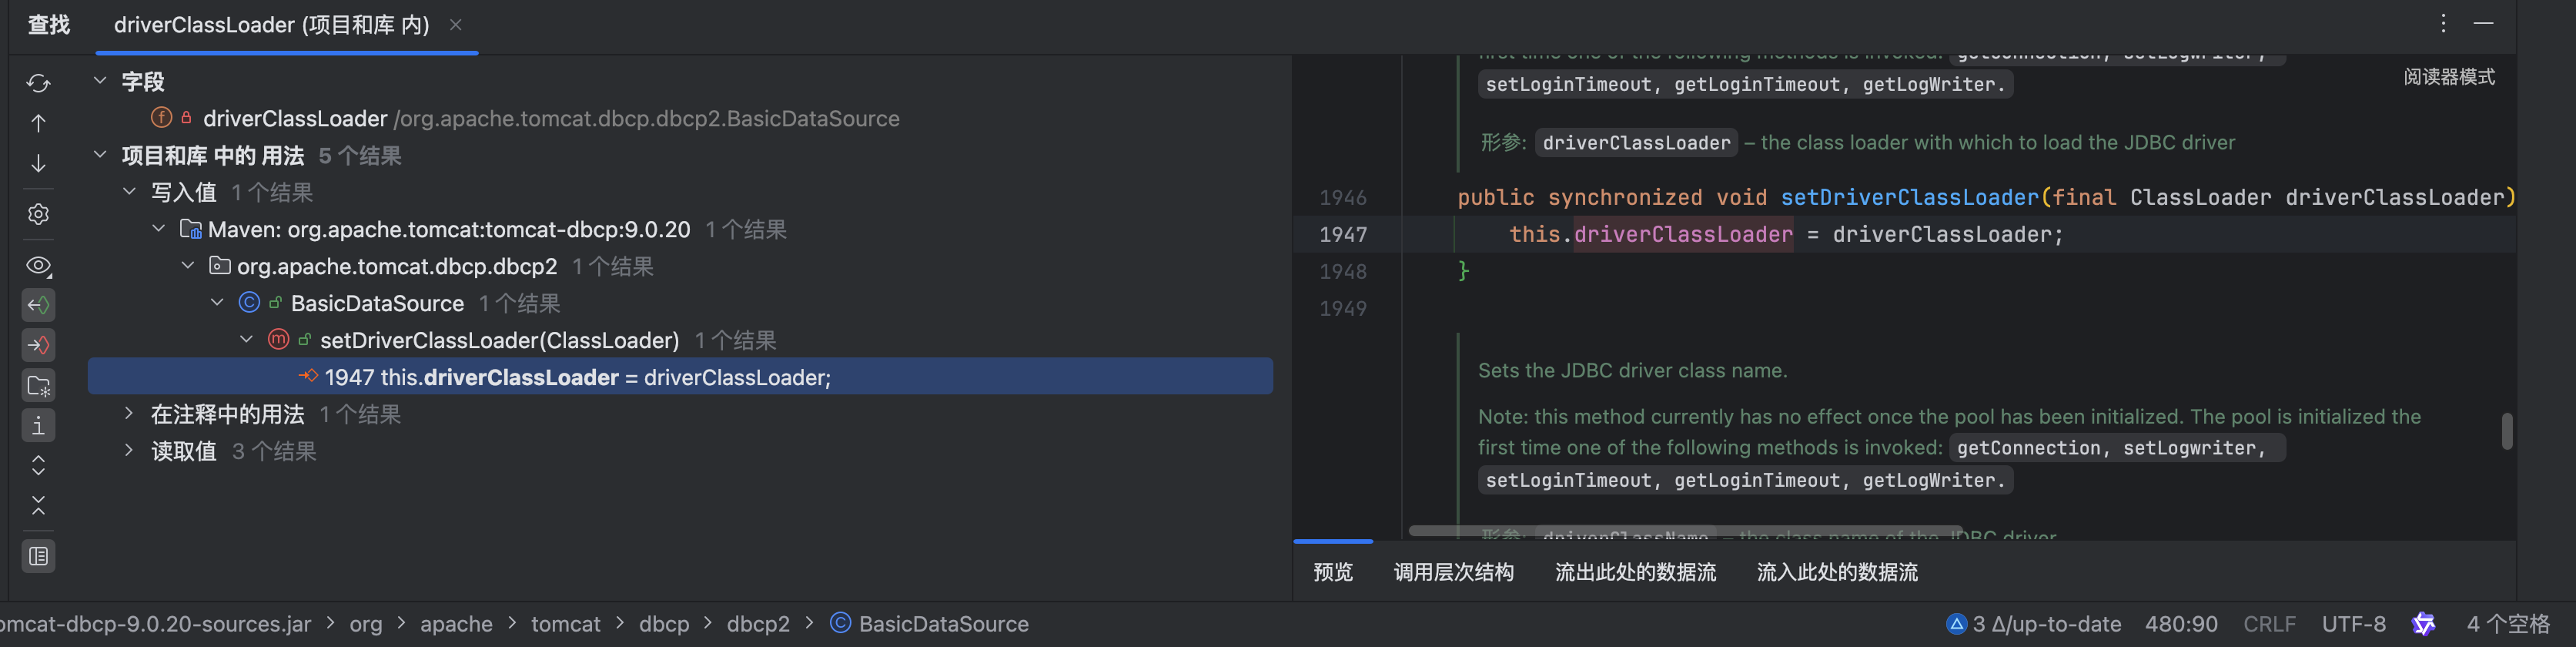This screenshot has width=2576, height=647.
Task: Collapse the BasicDataSource class node
Action: [x=217, y=302]
